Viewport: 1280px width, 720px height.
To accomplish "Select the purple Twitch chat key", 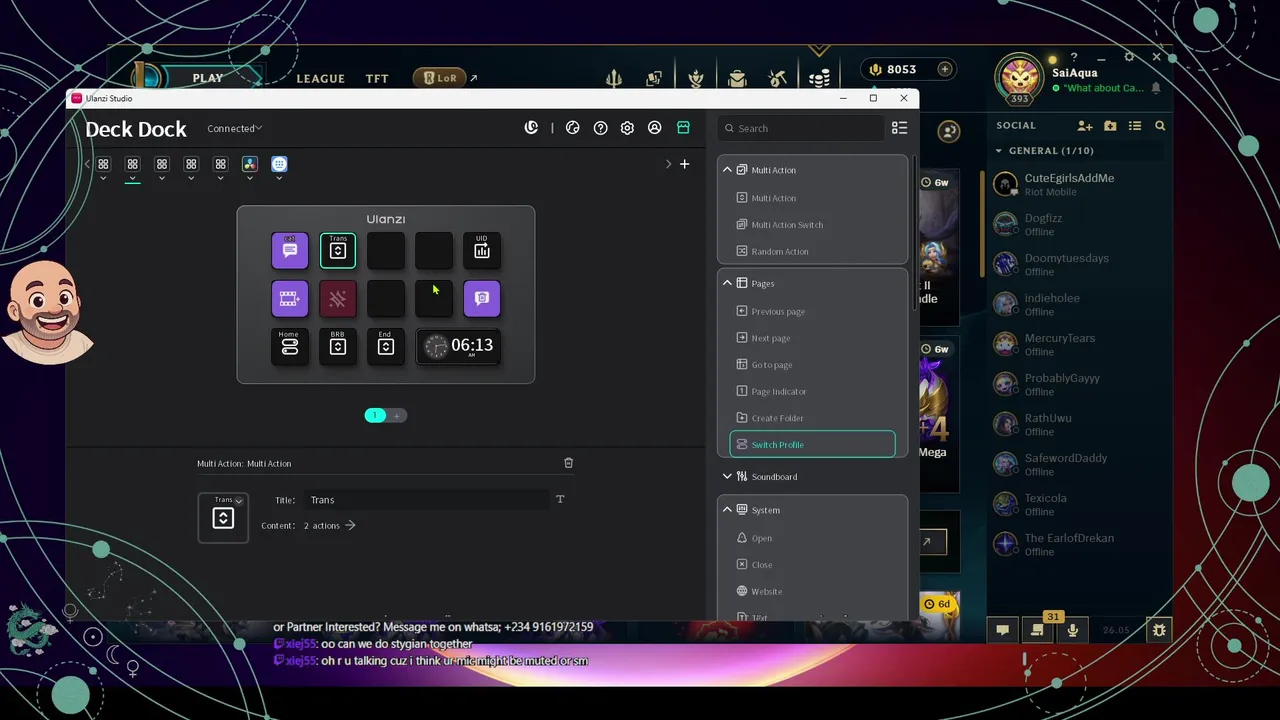I will 482,298.
